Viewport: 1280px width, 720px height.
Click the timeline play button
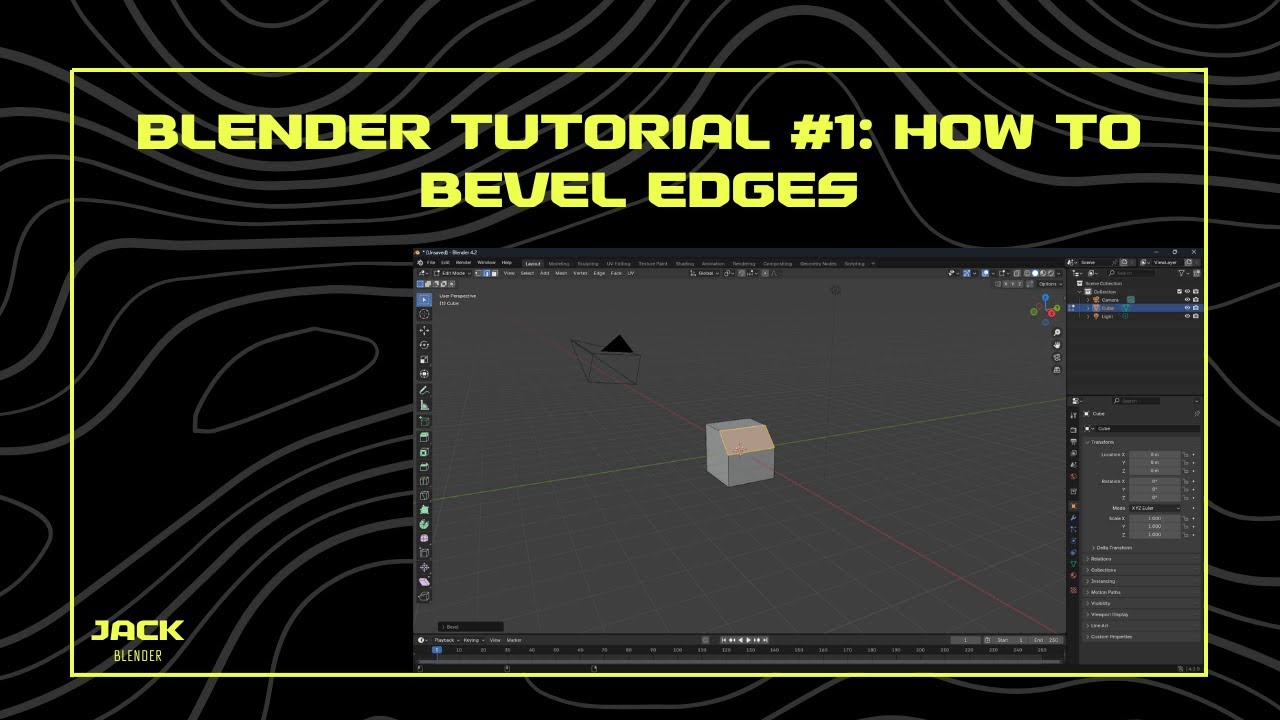tap(748, 640)
